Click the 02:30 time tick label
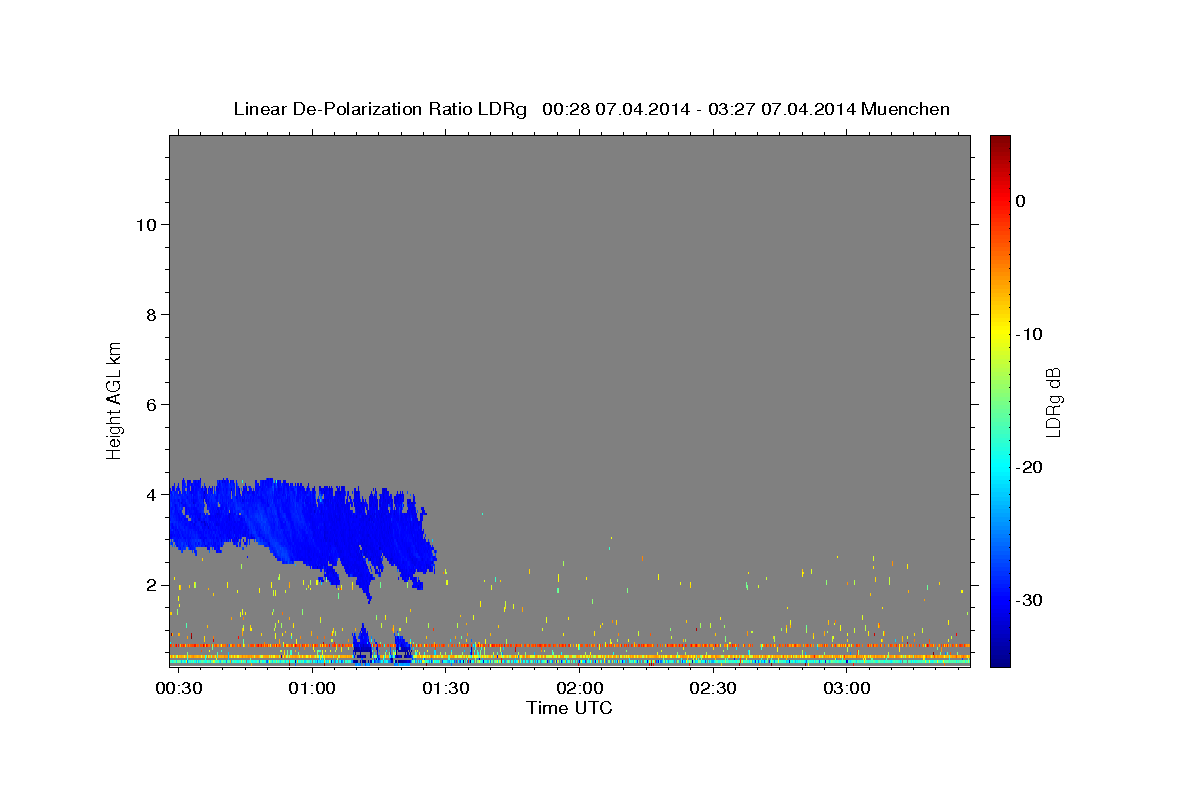 pyautogui.click(x=712, y=689)
